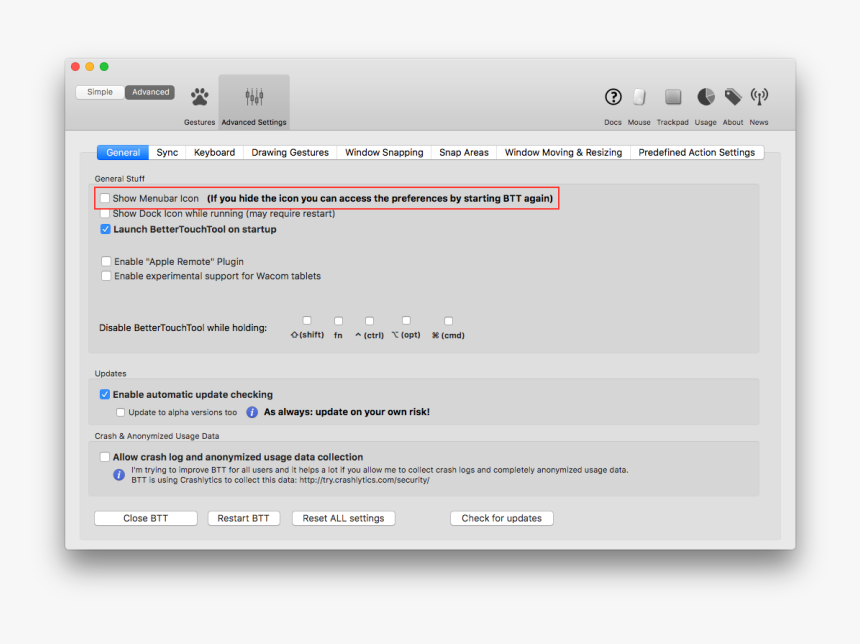
Task: Click Reset ALL settings button
Action: 343,518
